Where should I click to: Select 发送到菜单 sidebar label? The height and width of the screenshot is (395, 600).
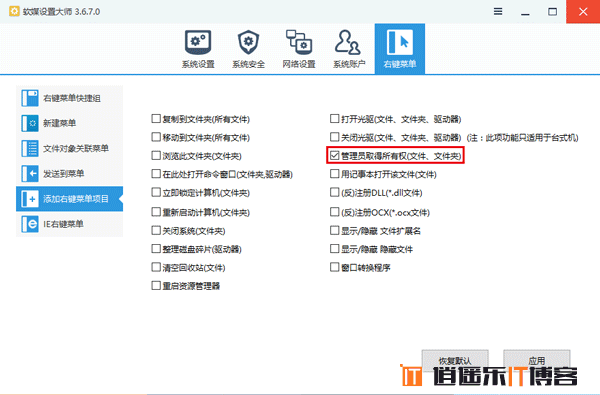tap(64, 174)
